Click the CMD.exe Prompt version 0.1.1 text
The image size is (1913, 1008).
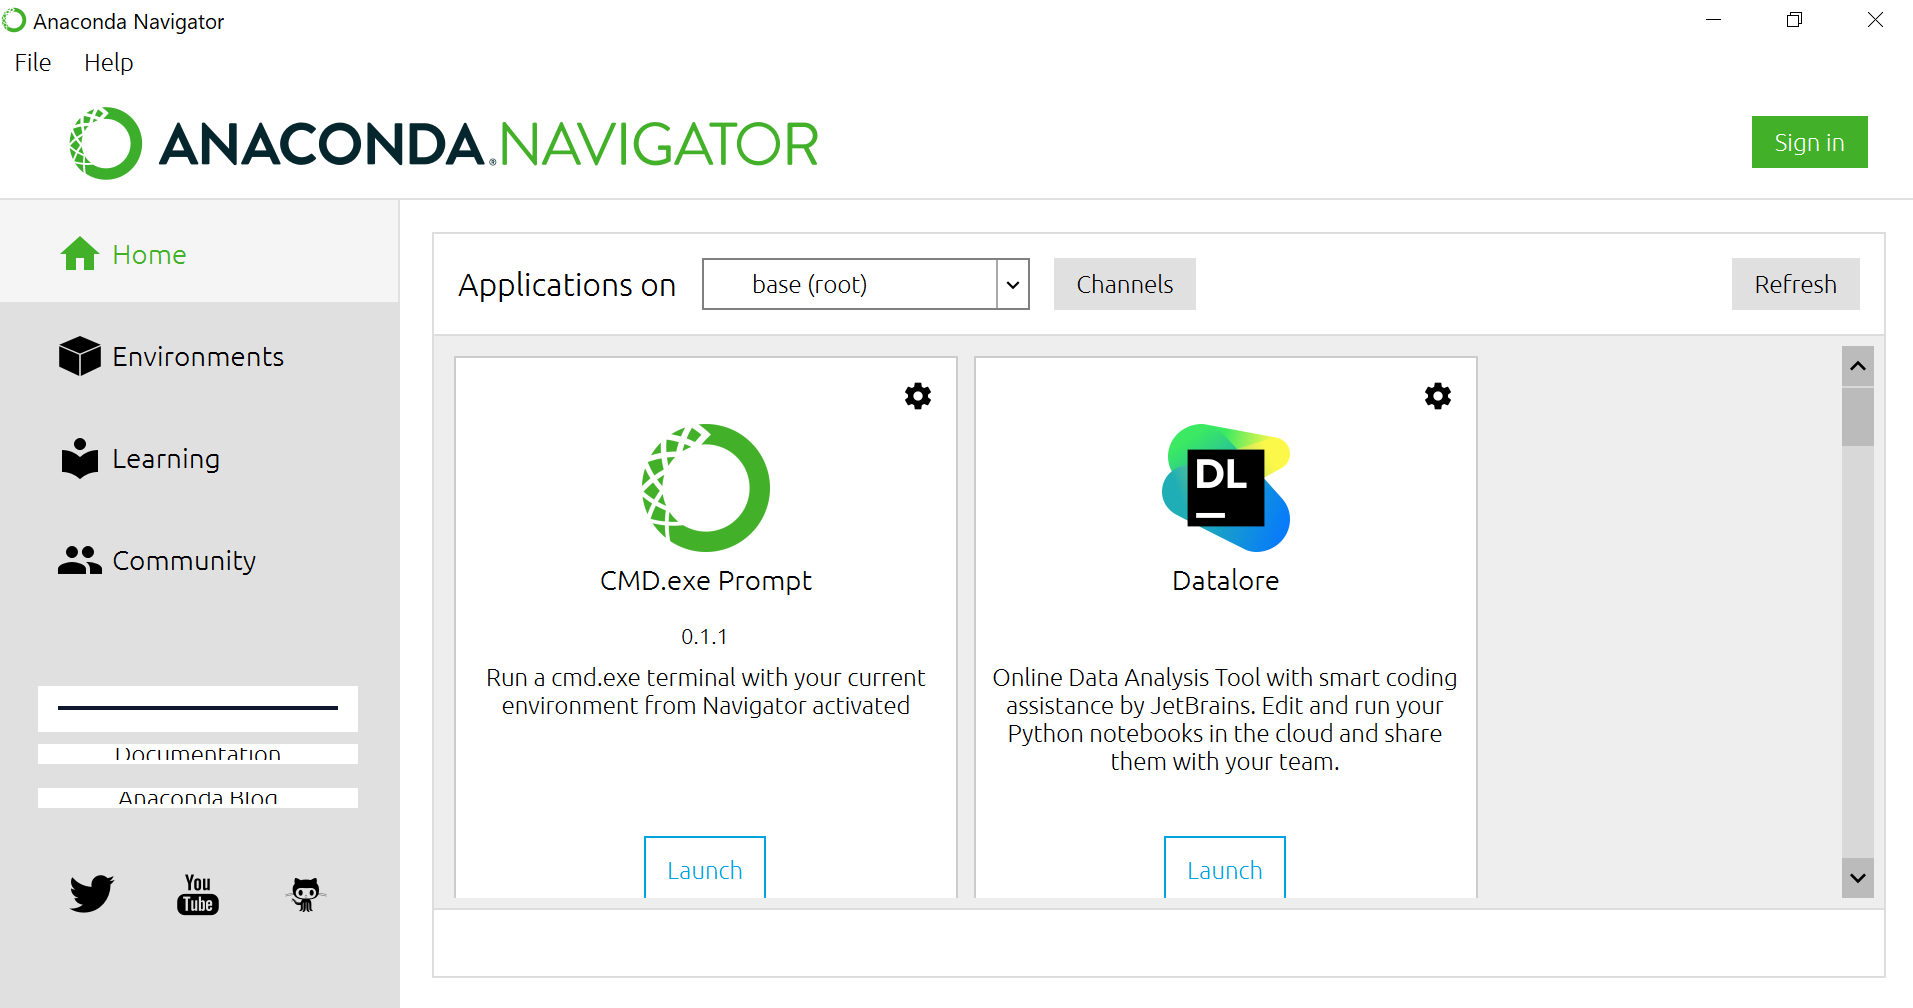705,637
